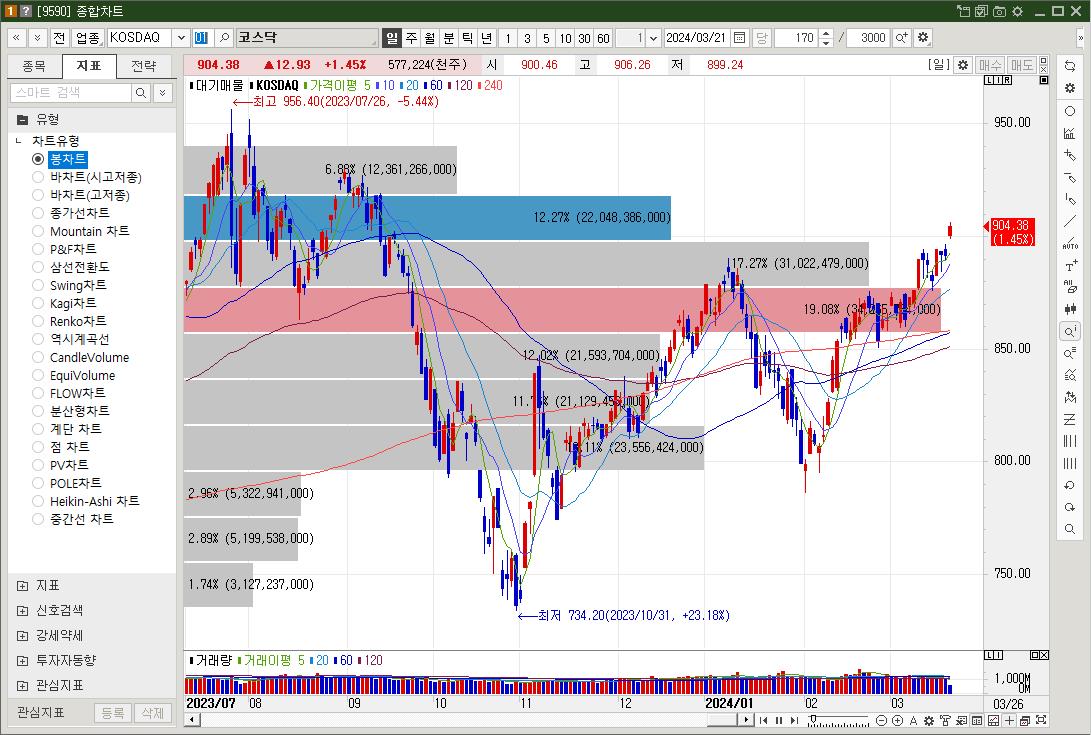Switch to the 종목 tab
Image resolution: width=1091 pixels, height=735 pixels.
pyautogui.click(x=34, y=66)
